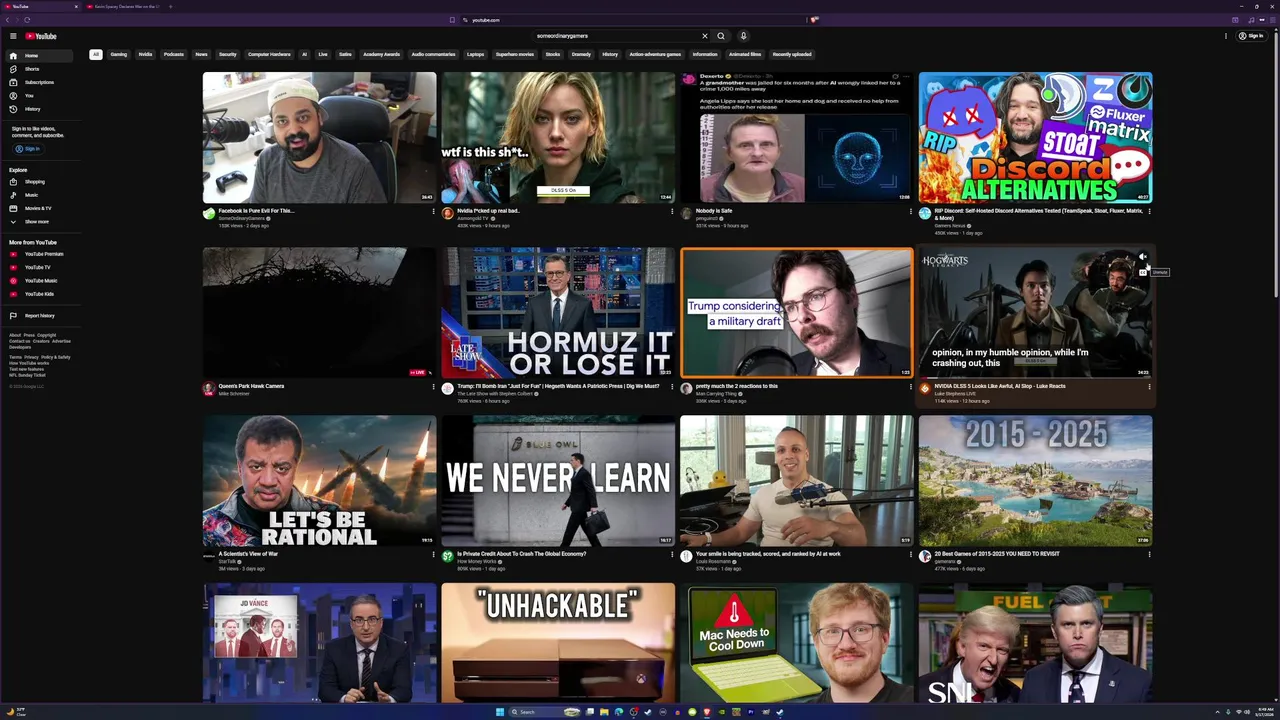1280x720 pixels.
Task: Open menu for Is Private Credit video
Action: (x=672, y=554)
